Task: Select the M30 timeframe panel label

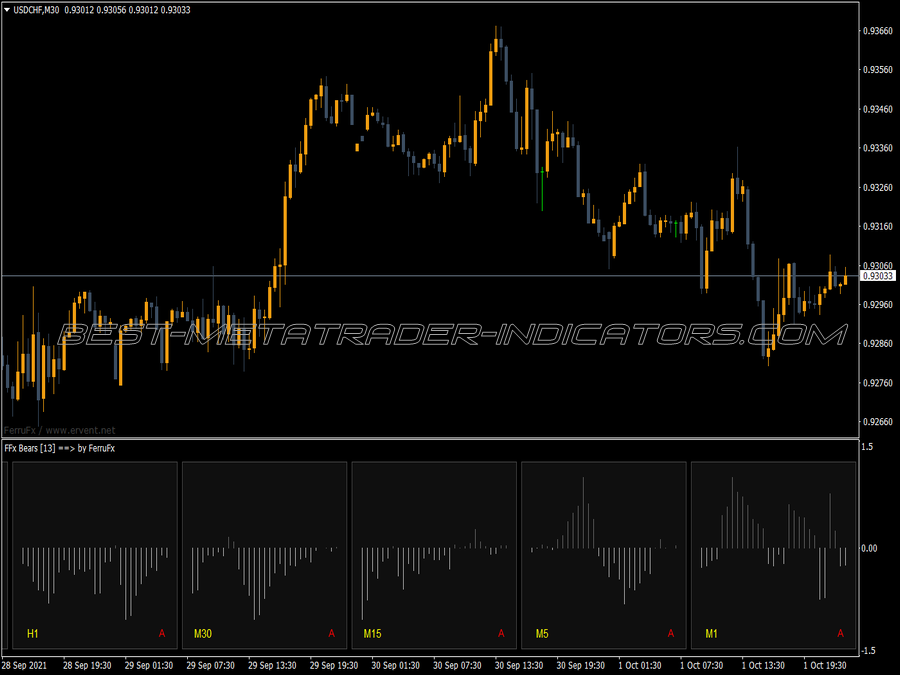Action: [203, 634]
